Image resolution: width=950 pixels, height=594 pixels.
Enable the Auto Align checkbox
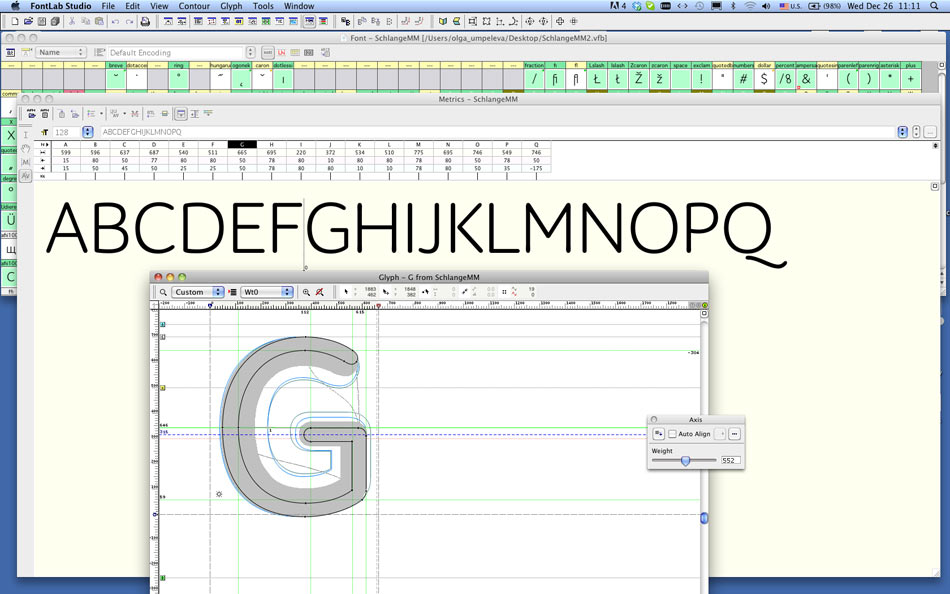(x=673, y=434)
